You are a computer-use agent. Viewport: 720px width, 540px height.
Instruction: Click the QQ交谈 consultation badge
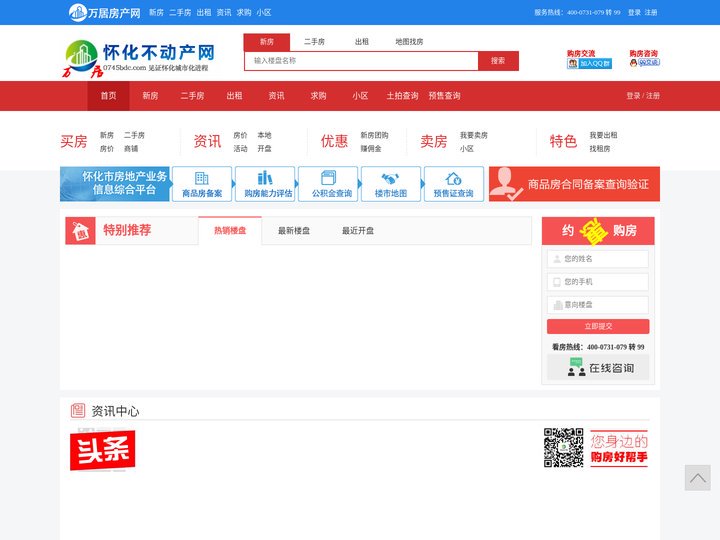pos(645,63)
